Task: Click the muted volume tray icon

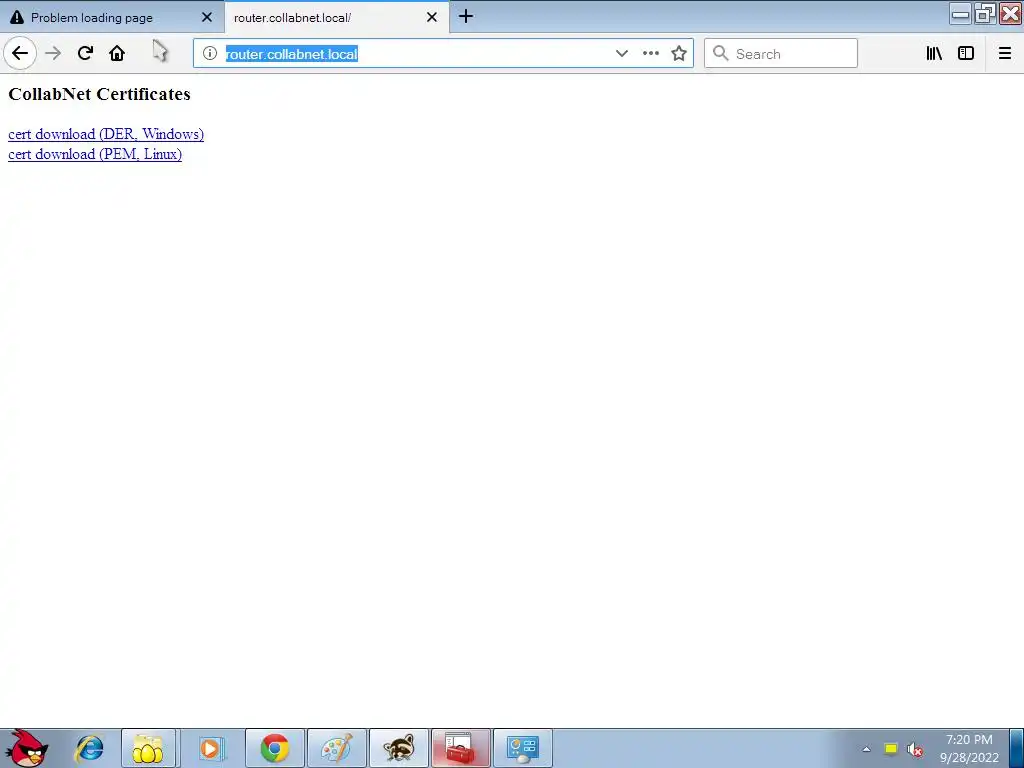Action: pos(916,749)
